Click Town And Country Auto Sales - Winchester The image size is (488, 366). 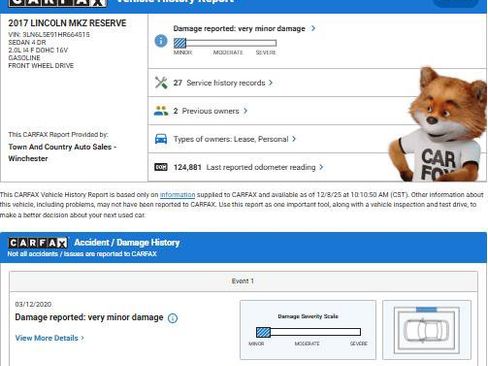(x=62, y=153)
